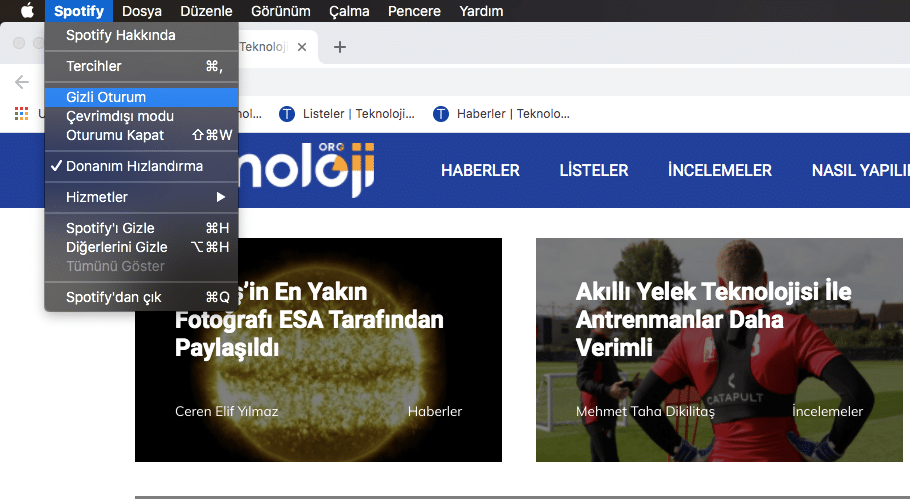910x499 pixels.
Task: Open the Yardım menu
Action: pyautogui.click(x=481, y=10)
